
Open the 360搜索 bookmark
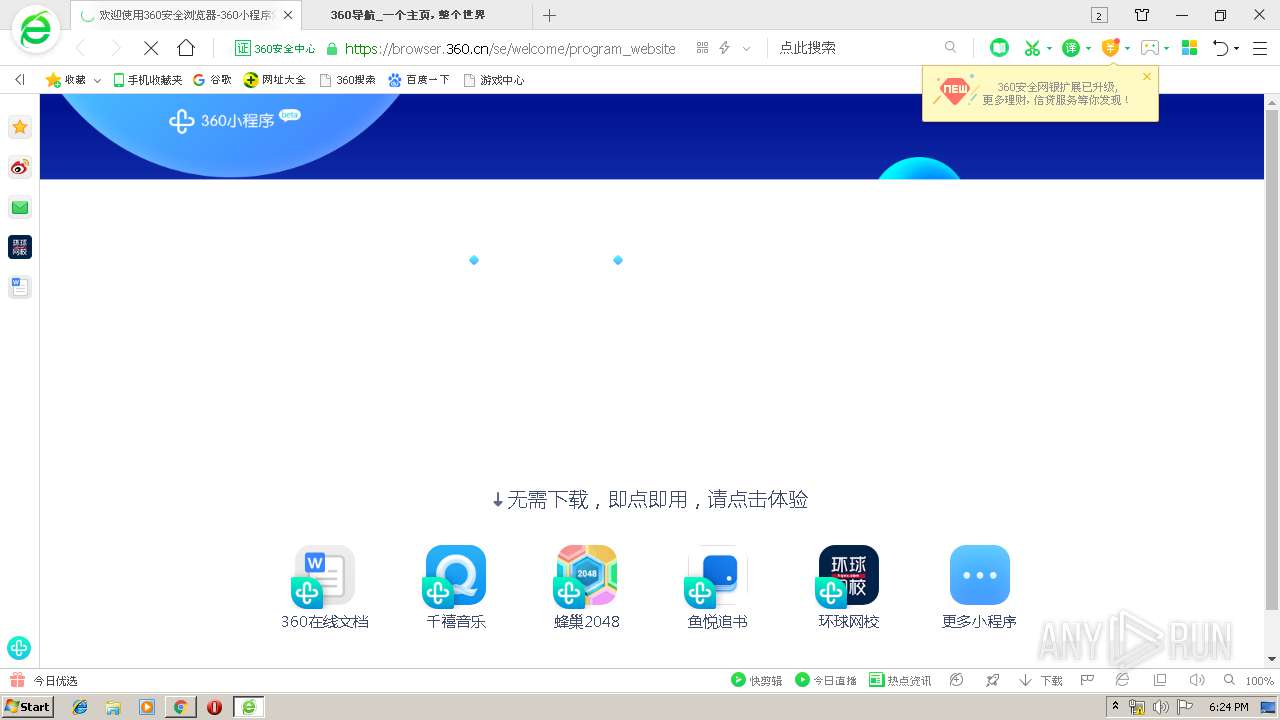[x=347, y=80]
